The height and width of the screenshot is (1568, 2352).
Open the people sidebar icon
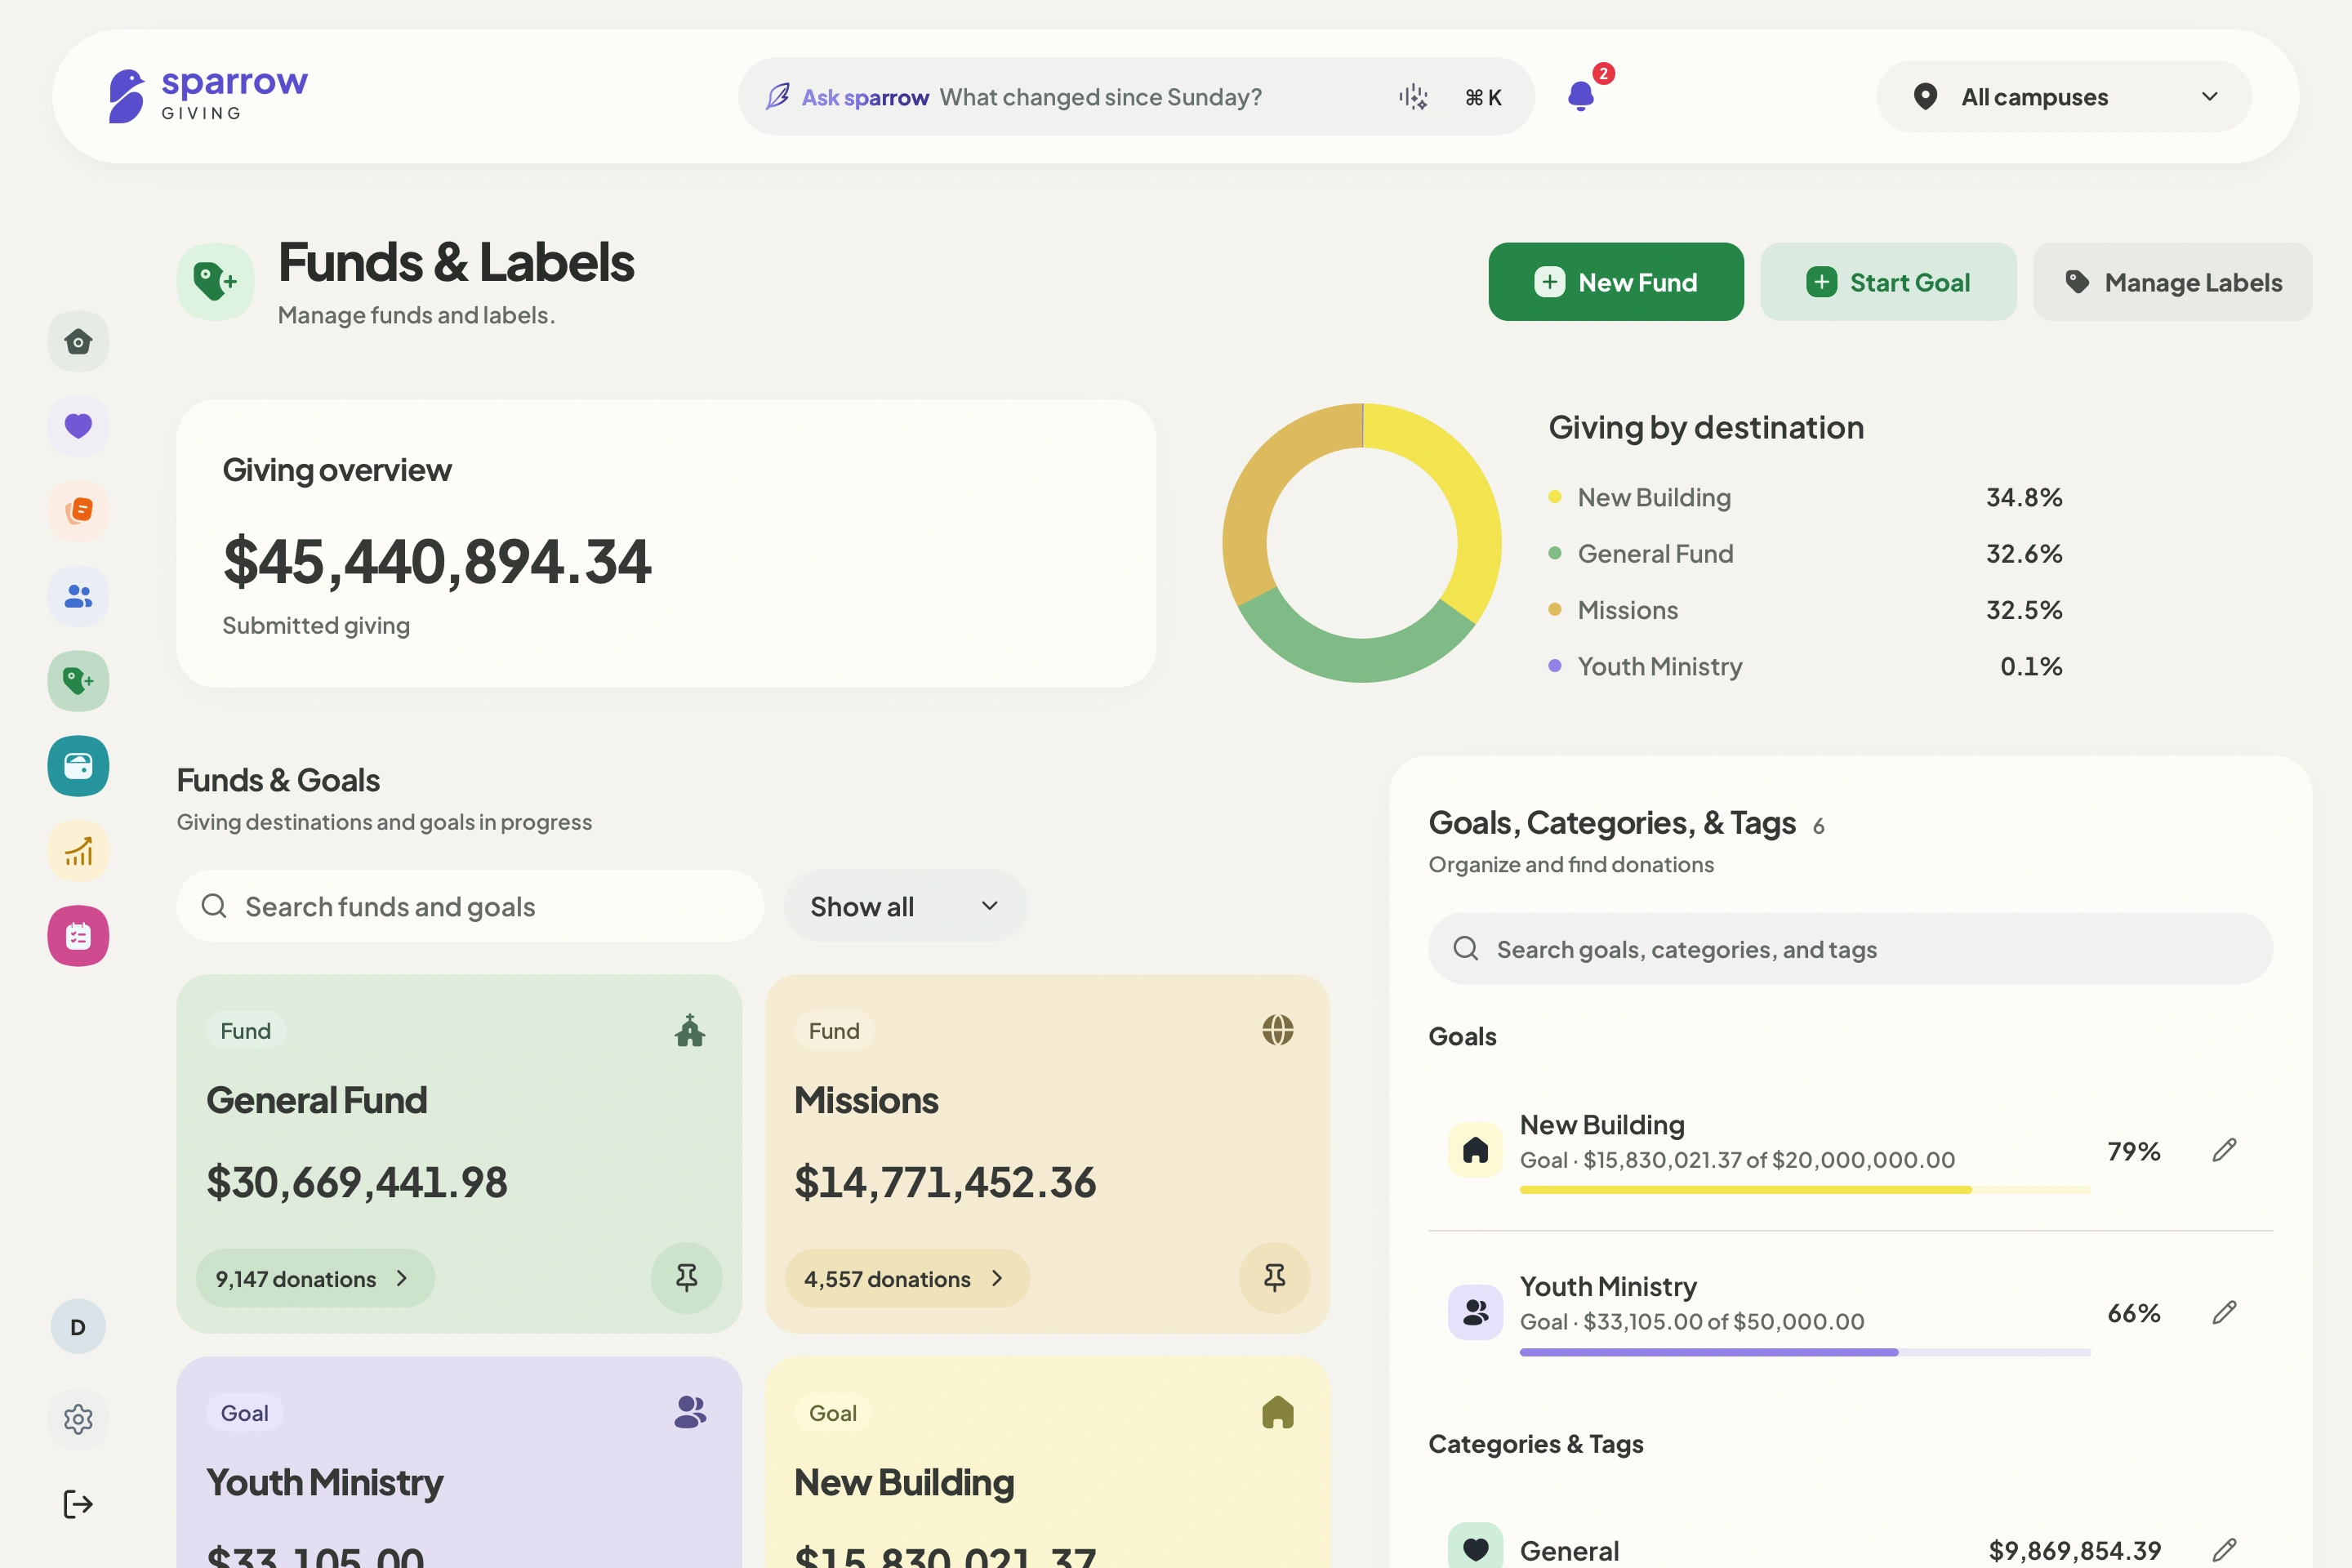78,596
